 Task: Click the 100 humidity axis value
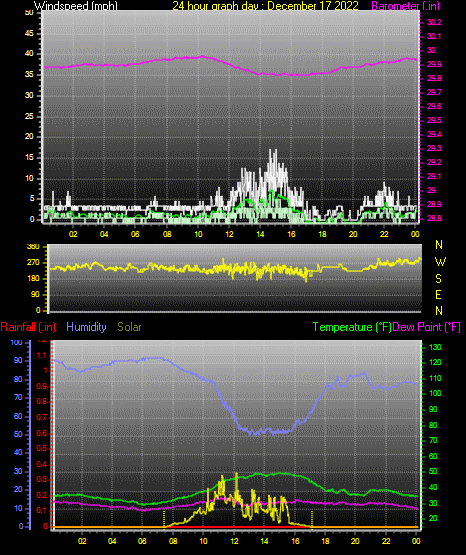tap(16, 342)
